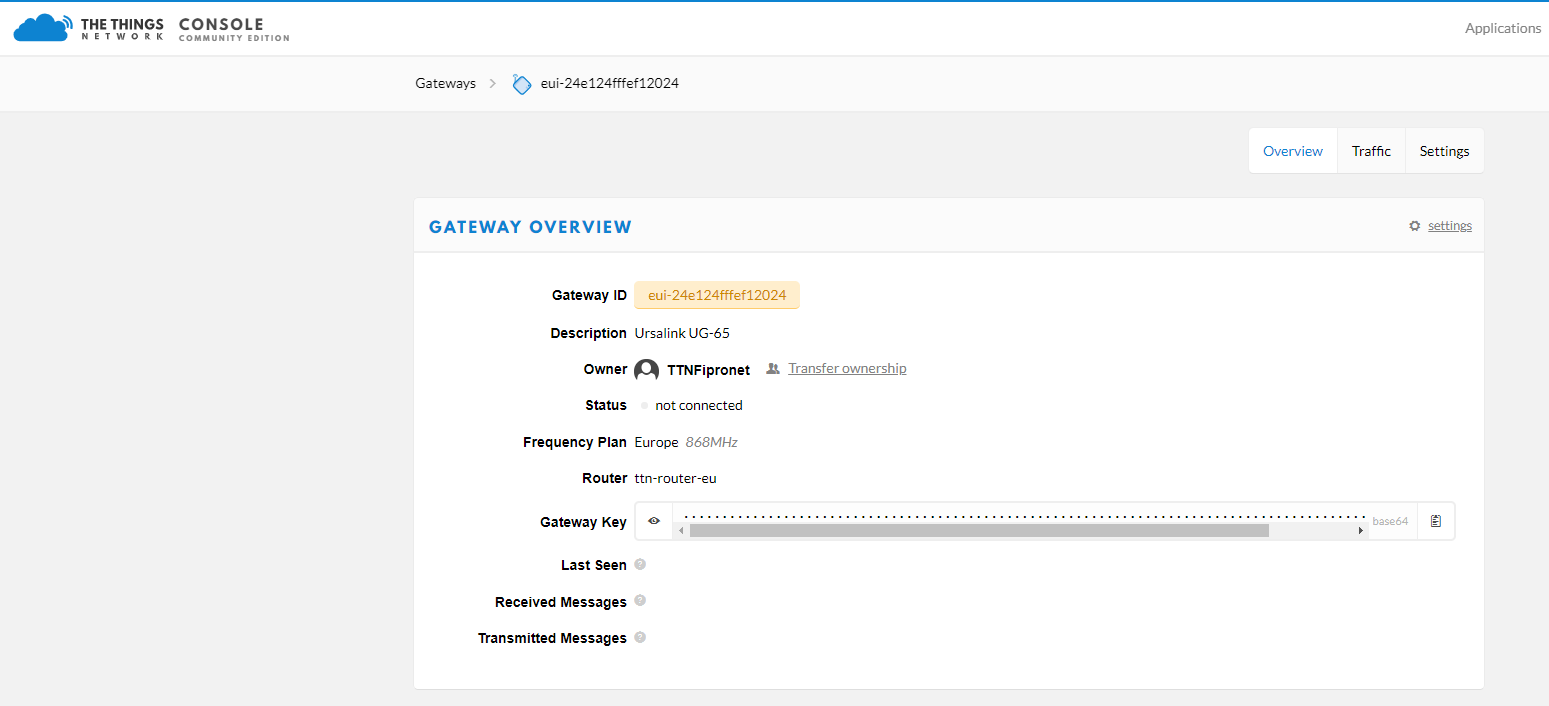Click the Received Messages help icon

[x=640, y=601]
